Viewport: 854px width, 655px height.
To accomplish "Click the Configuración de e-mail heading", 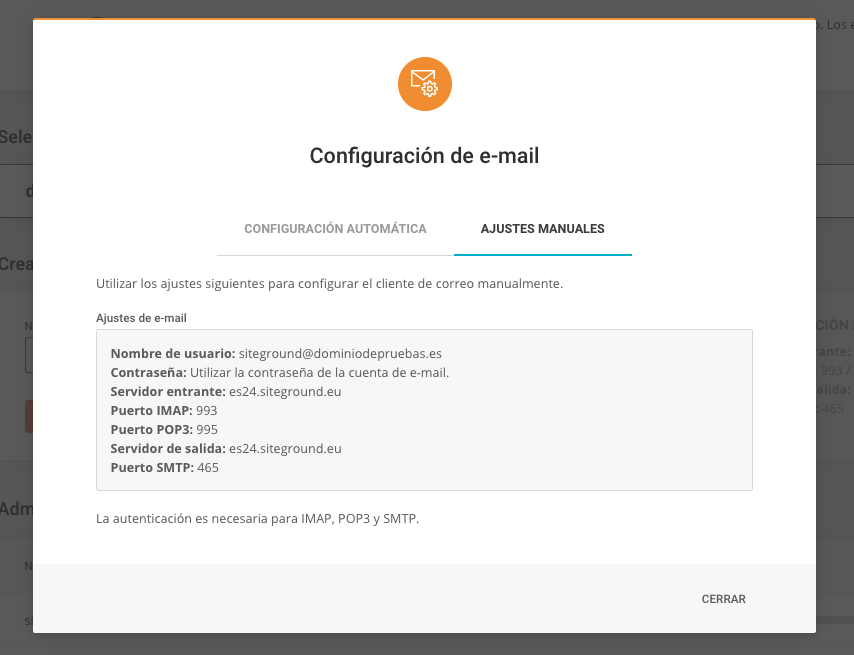I will coord(424,156).
